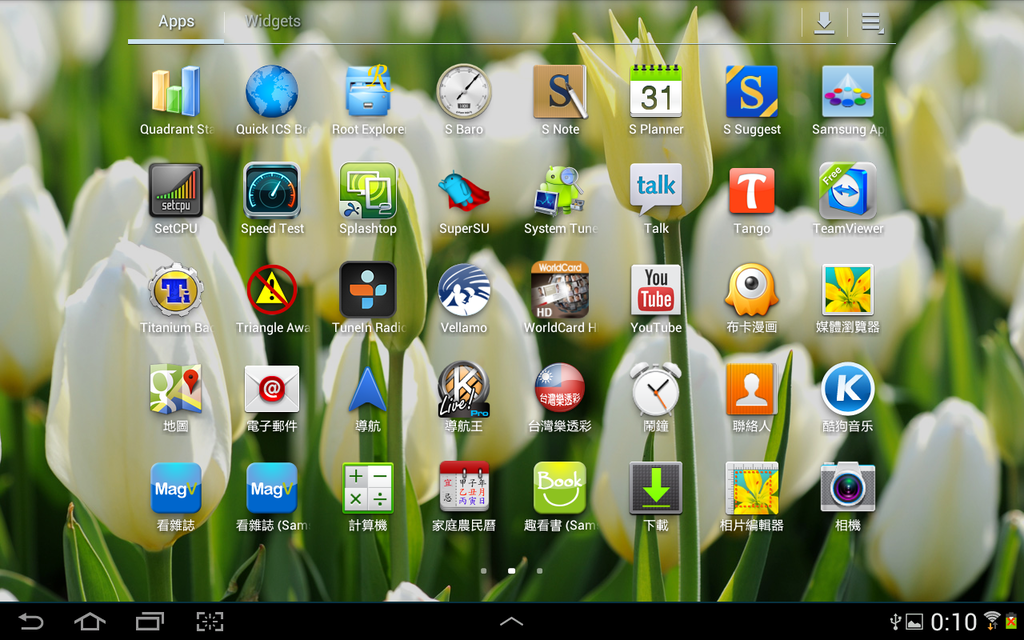Screen dimensions: 1024x640
Task: Open the 相機 camera
Action: (848, 488)
